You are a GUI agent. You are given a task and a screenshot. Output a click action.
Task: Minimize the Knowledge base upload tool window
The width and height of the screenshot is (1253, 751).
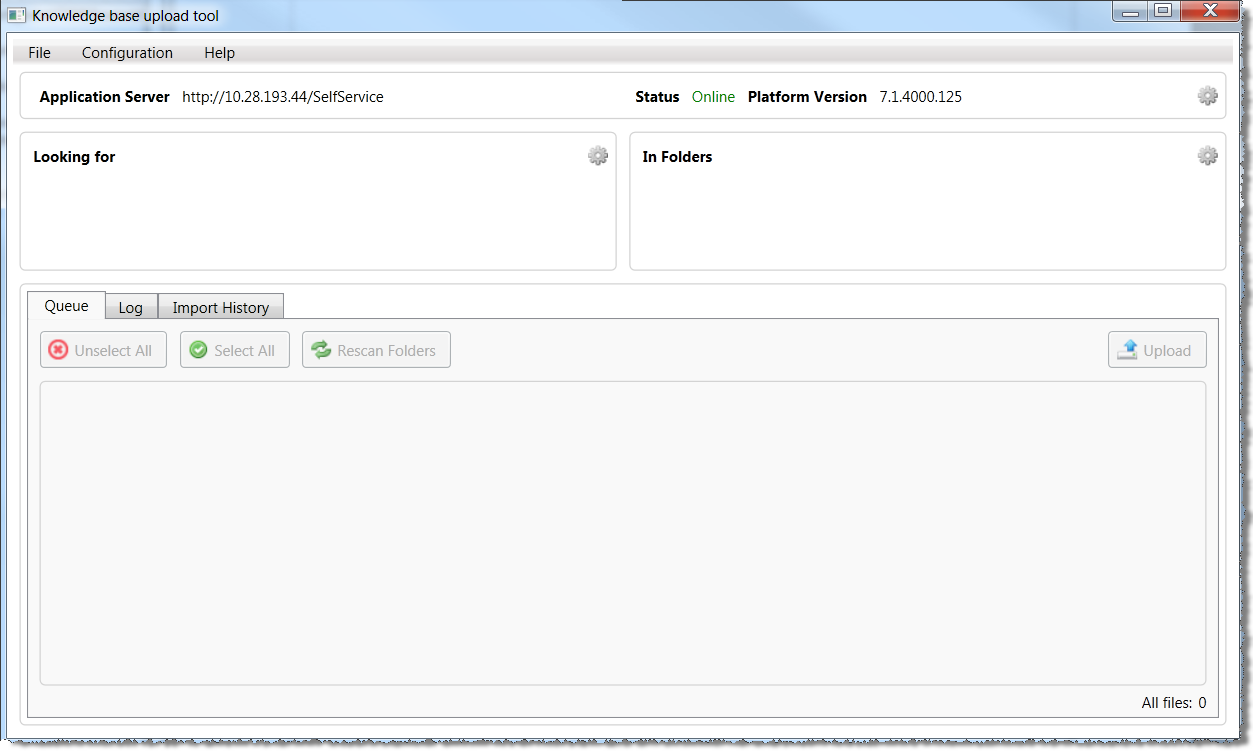[1130, 11]
